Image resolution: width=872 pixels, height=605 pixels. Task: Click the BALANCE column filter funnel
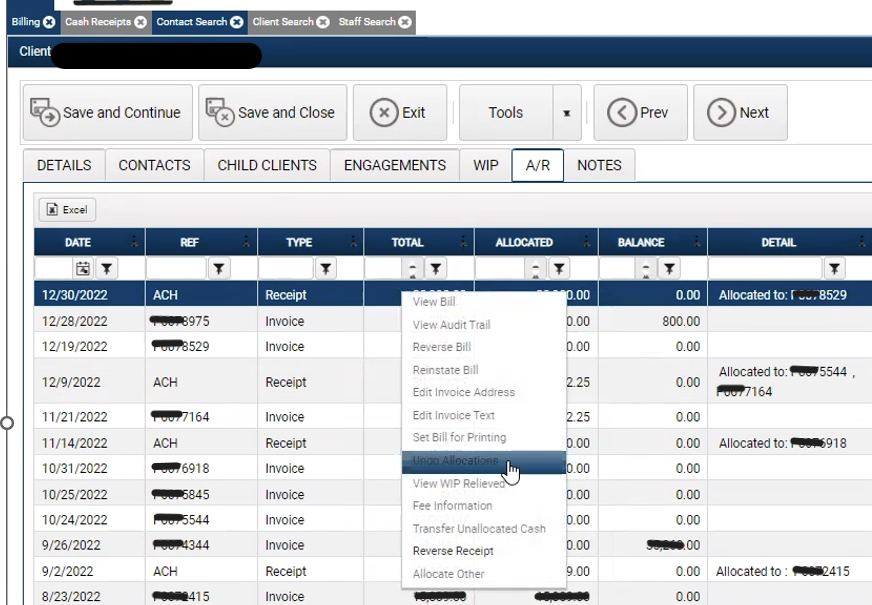[x=669, y=269]
